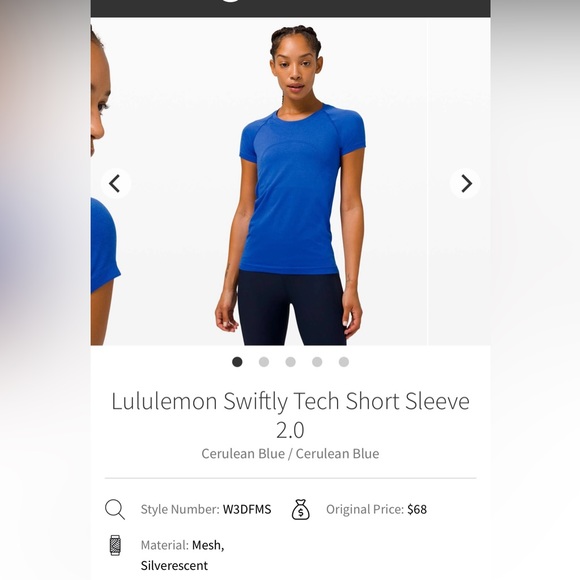Image resolution: width=580 pixels, height=580 pixels.
Task: Click the Cerulean Blue color text
Action: 290,453
